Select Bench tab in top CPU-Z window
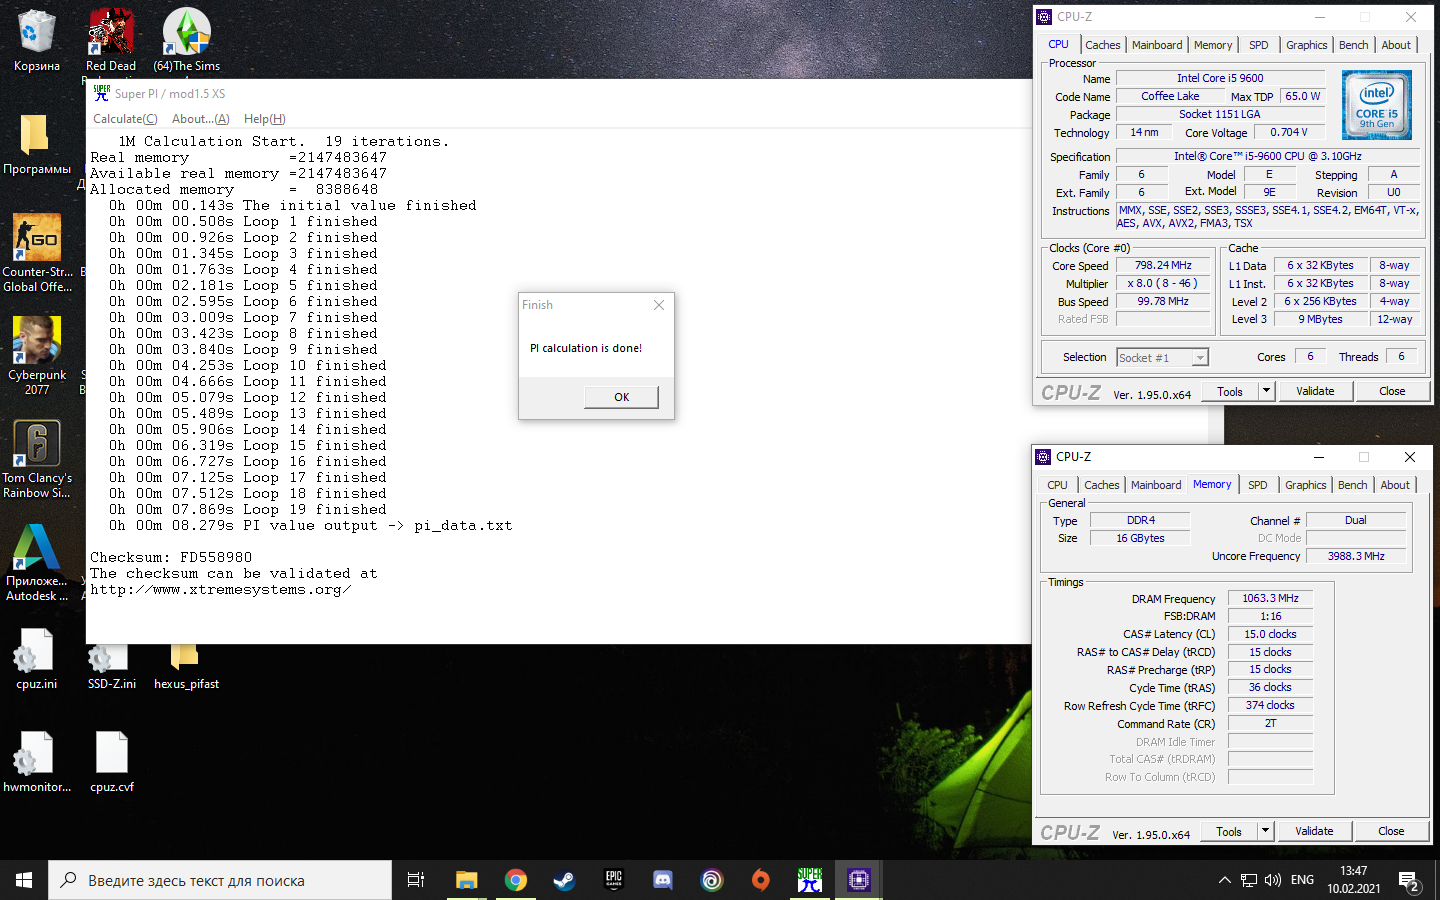Screen dimensions: 1440x900 point(1354,45)
